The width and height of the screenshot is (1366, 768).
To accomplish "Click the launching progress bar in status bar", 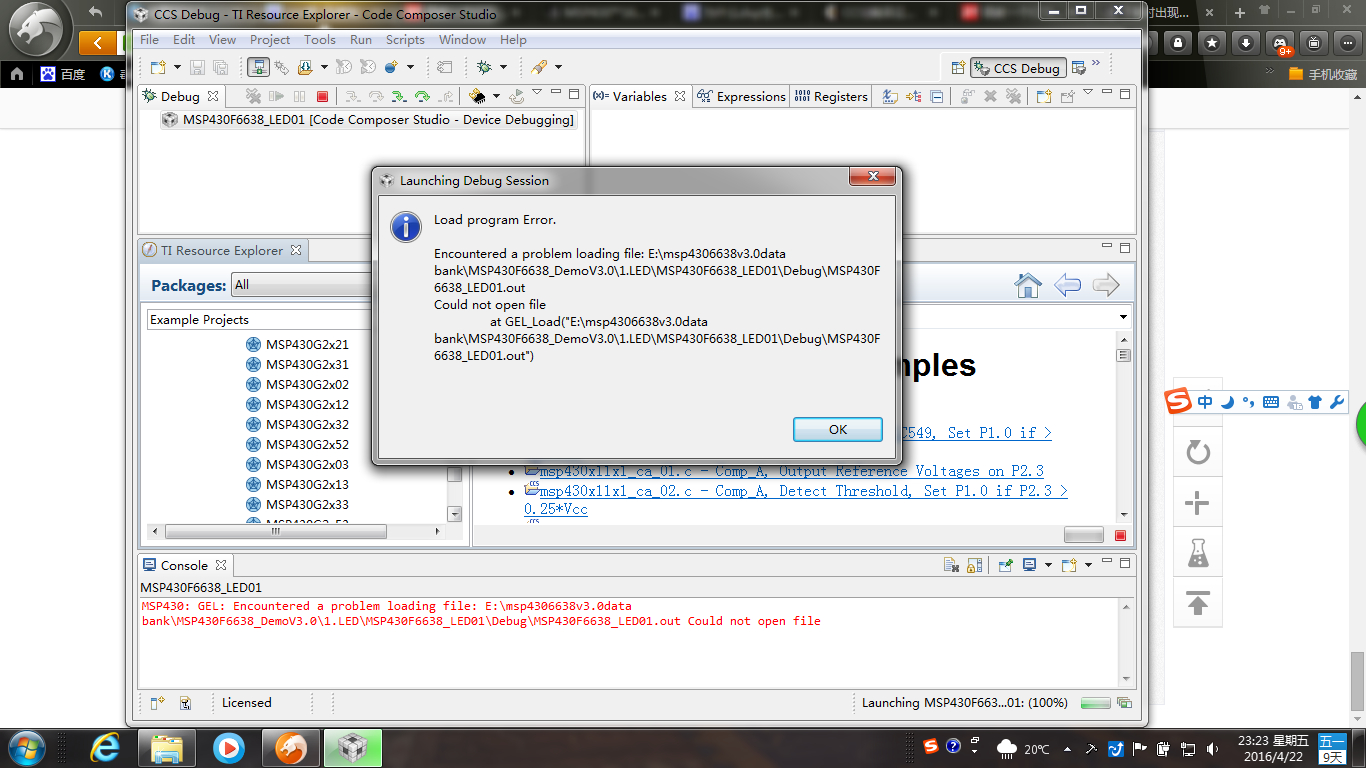I will pyautogui.click(x=1096, y=703).
